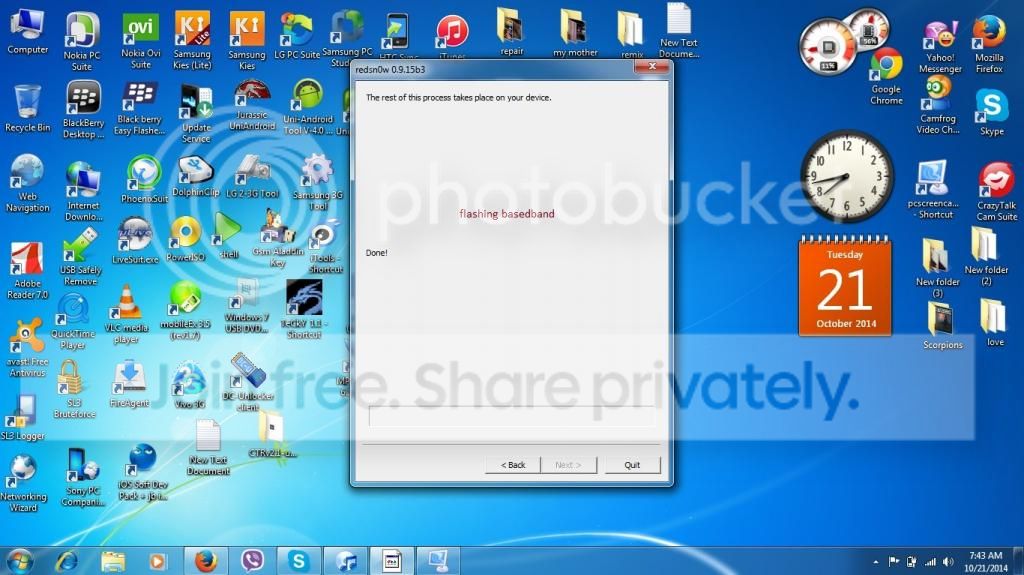
Task: Click the Quit button in redsn0w
Action: tap(632, 465)
